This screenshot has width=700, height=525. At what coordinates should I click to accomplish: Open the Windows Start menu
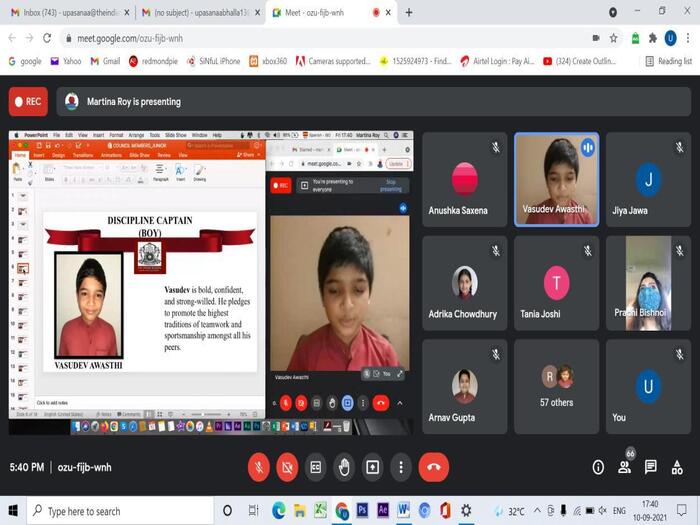[13, 511]
